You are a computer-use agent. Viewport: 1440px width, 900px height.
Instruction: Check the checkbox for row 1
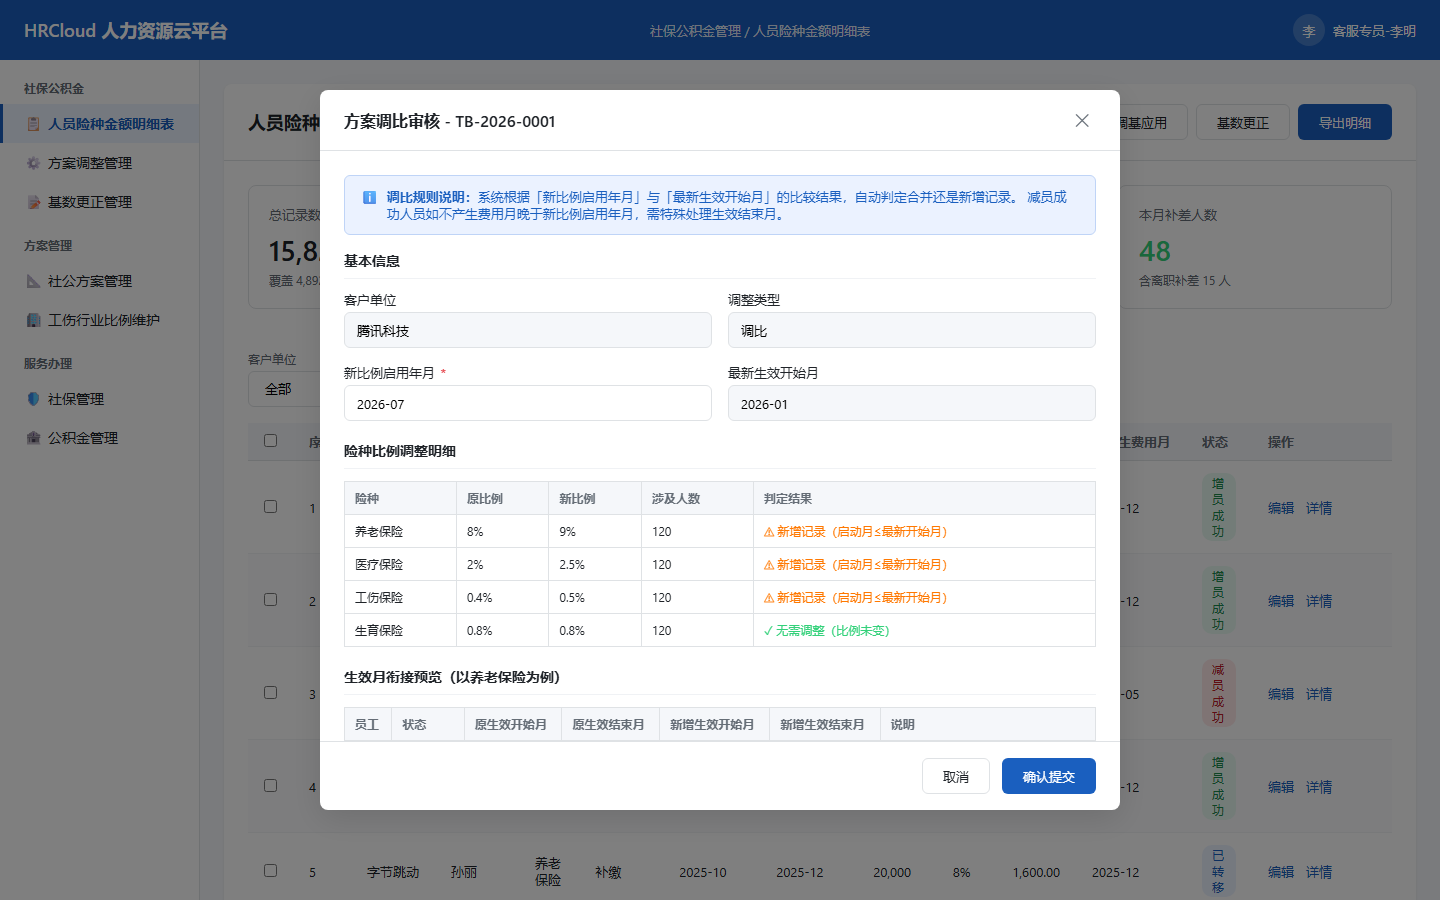pos(270,506)
